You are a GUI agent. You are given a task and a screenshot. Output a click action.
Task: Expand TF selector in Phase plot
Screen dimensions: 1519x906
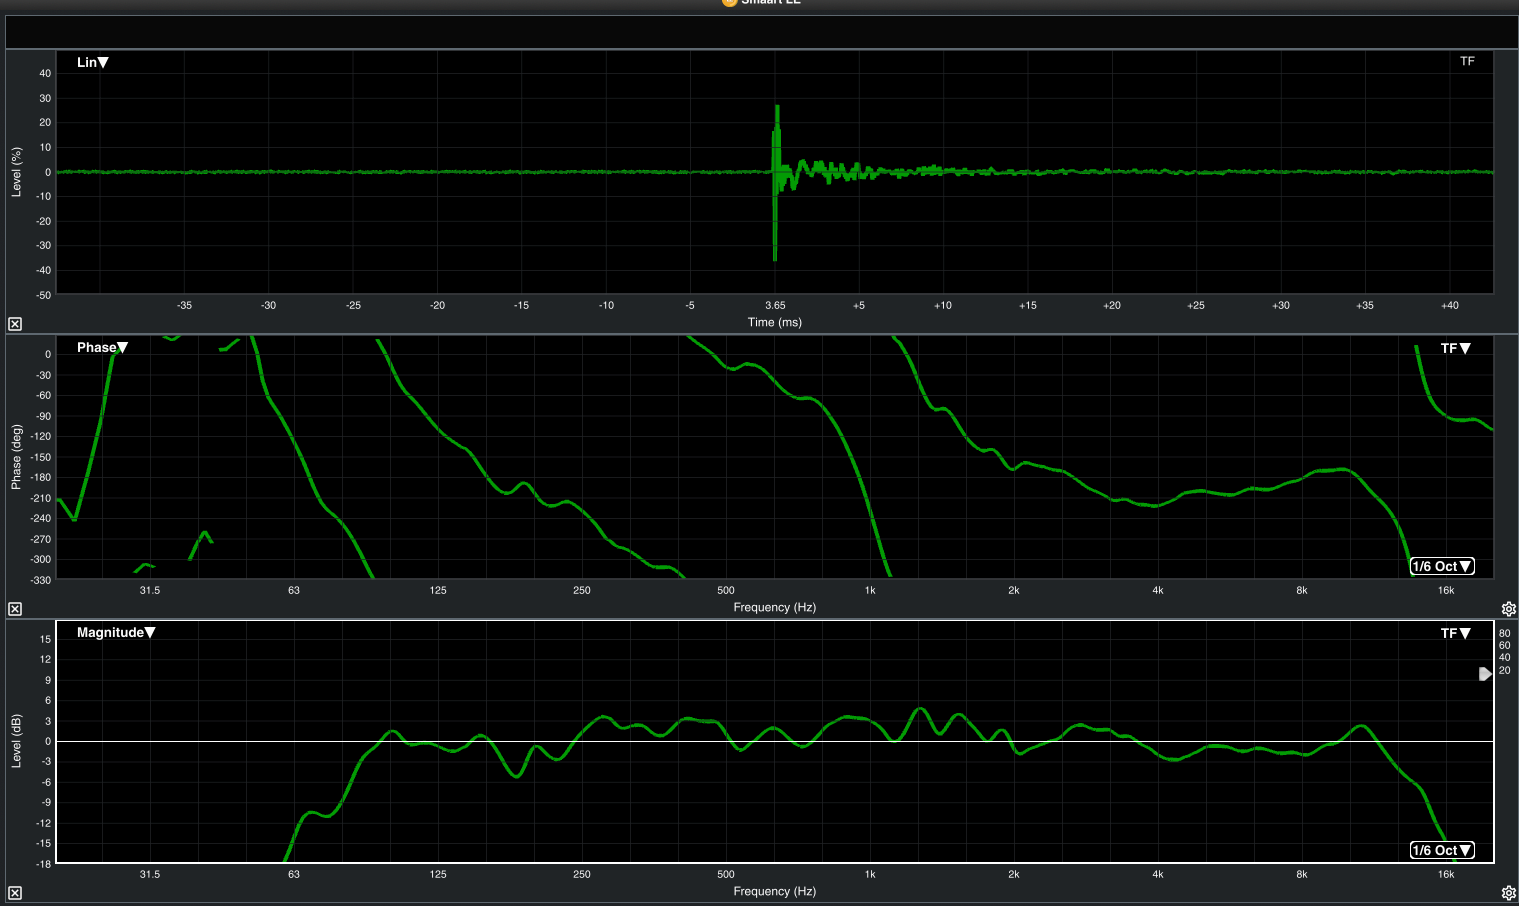(1455, 348)
